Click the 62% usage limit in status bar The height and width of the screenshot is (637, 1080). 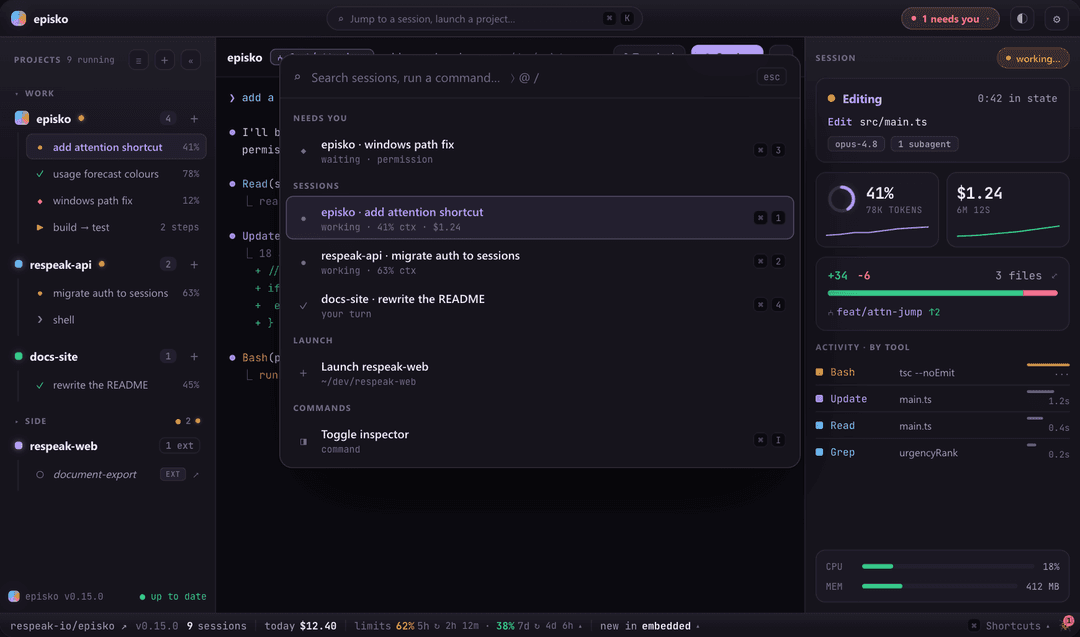(405, 626)
